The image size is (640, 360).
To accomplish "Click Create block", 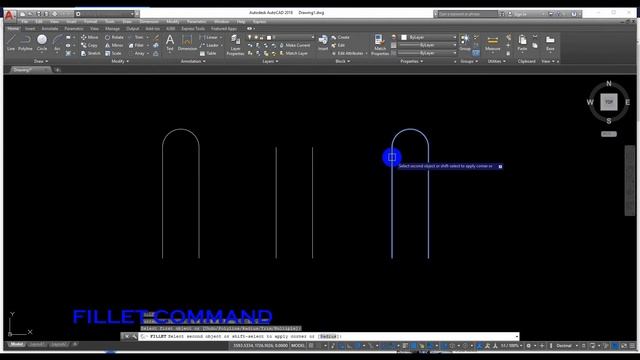I will [340, 37].
